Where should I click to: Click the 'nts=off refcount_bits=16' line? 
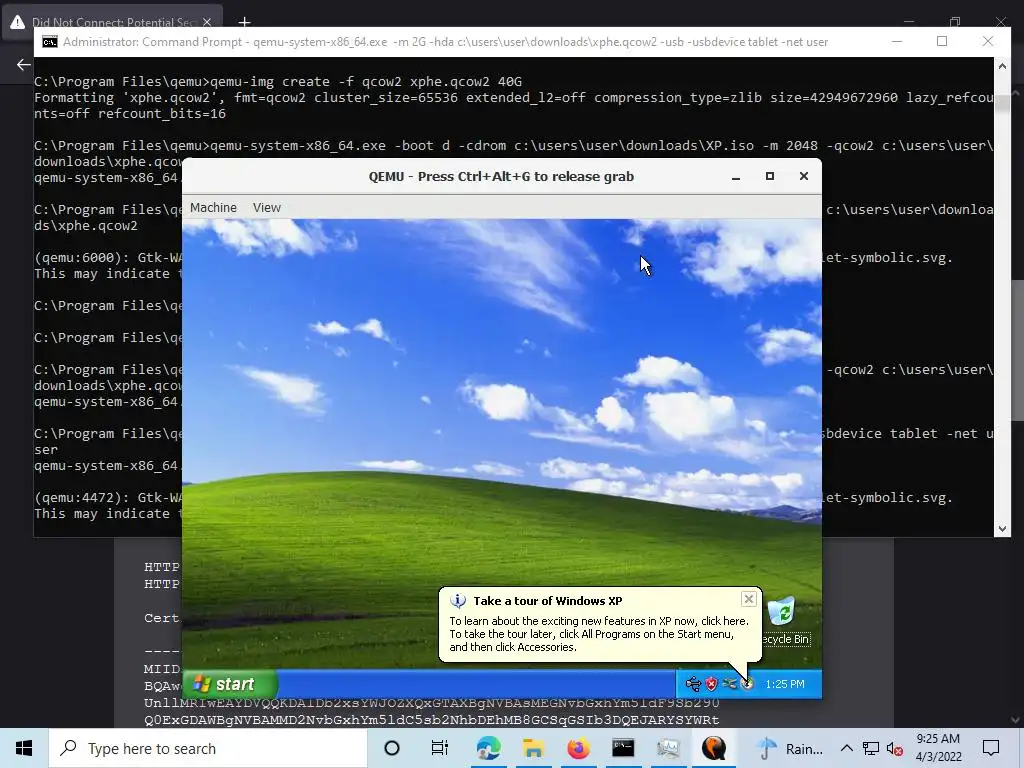[x=130, y=114]
